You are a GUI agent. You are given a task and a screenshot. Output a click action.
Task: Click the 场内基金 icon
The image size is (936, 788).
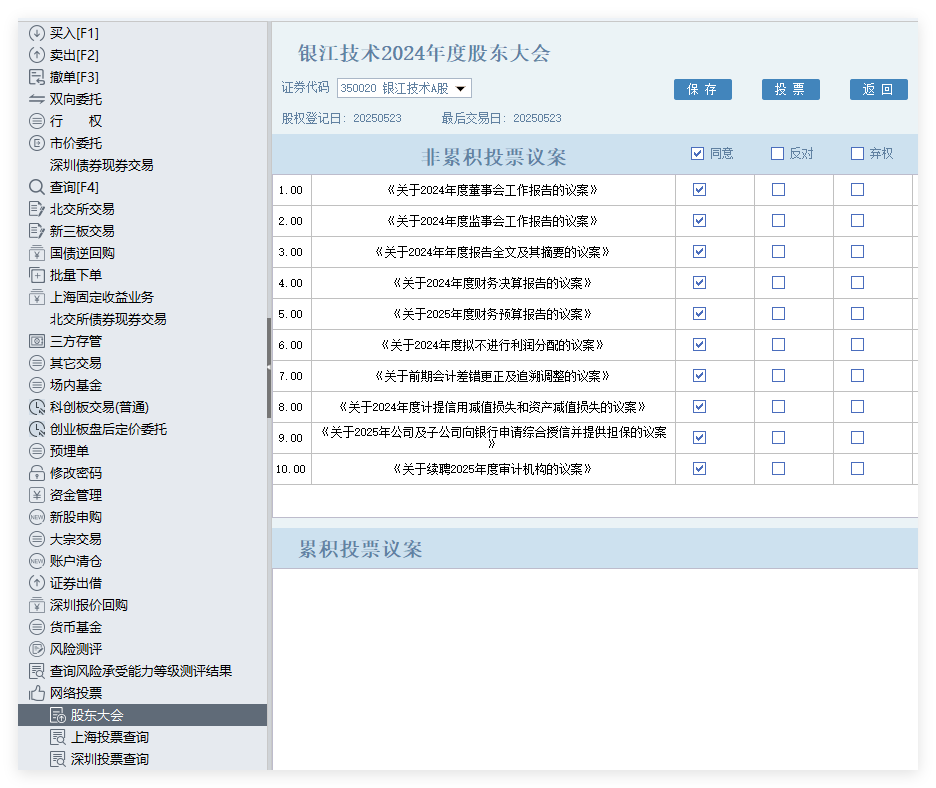click(37, 385)
